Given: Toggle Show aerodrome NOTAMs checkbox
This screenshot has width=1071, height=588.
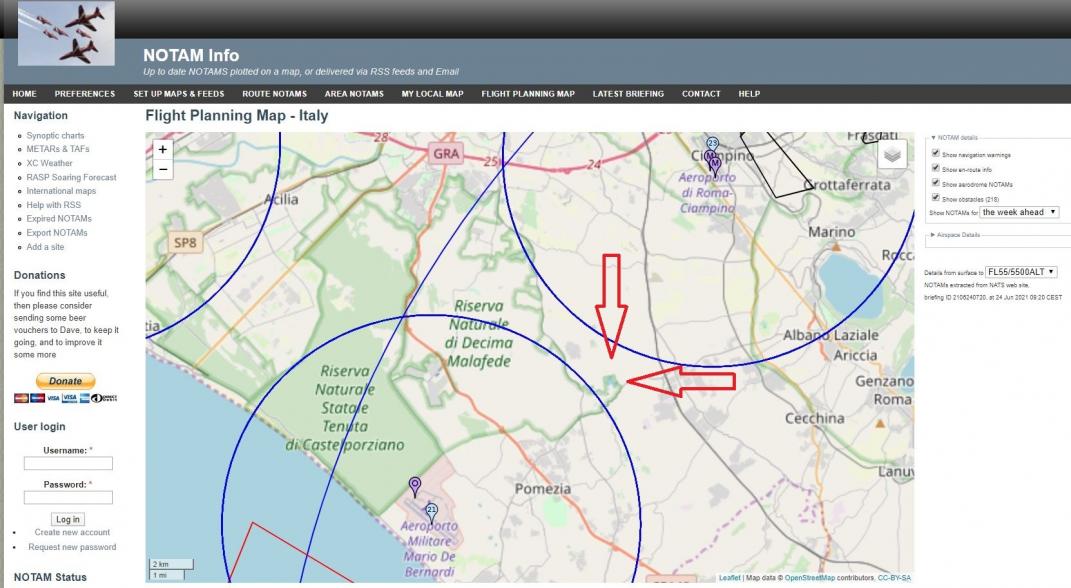Looking at the screenshot, I should point(936,183).
